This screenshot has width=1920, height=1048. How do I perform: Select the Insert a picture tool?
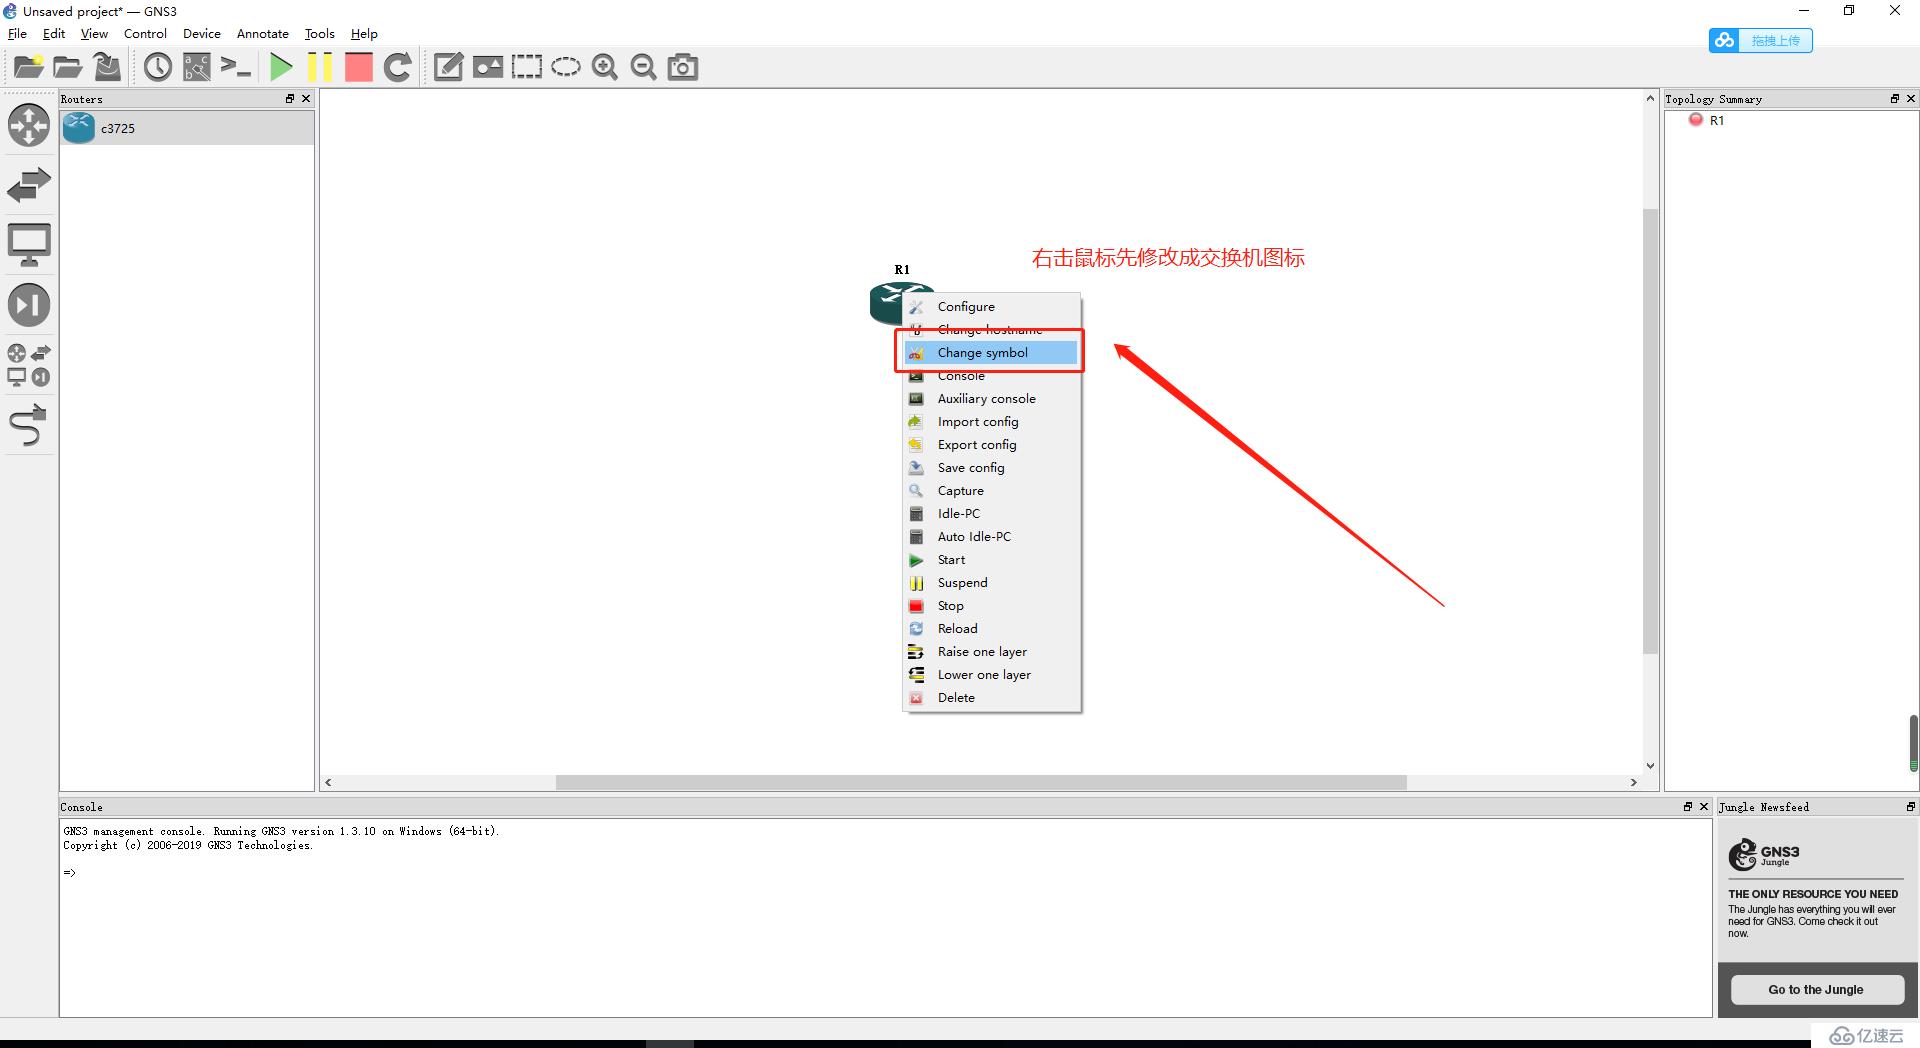coord(487,67)
